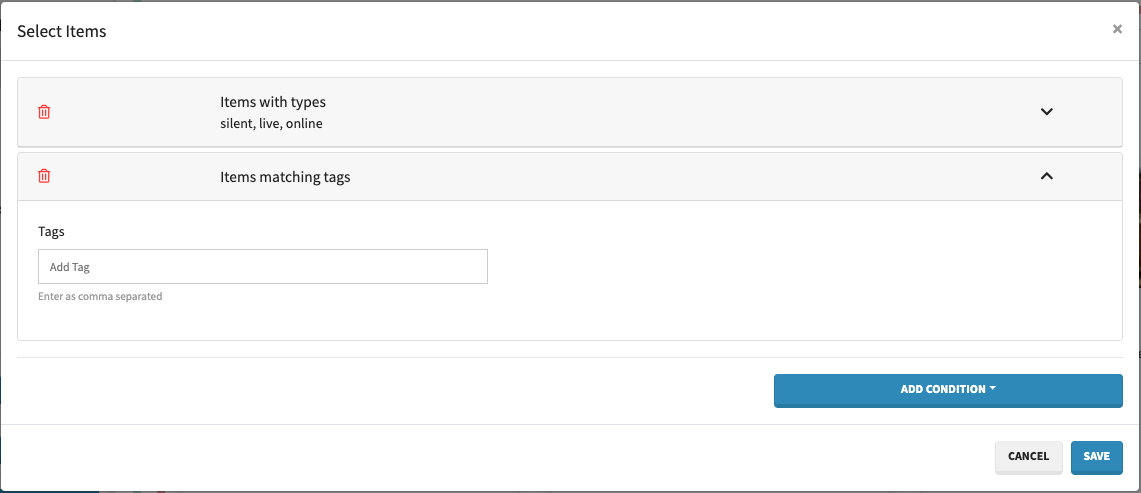Click the Items matching tags header bar background

coord(650,176)
